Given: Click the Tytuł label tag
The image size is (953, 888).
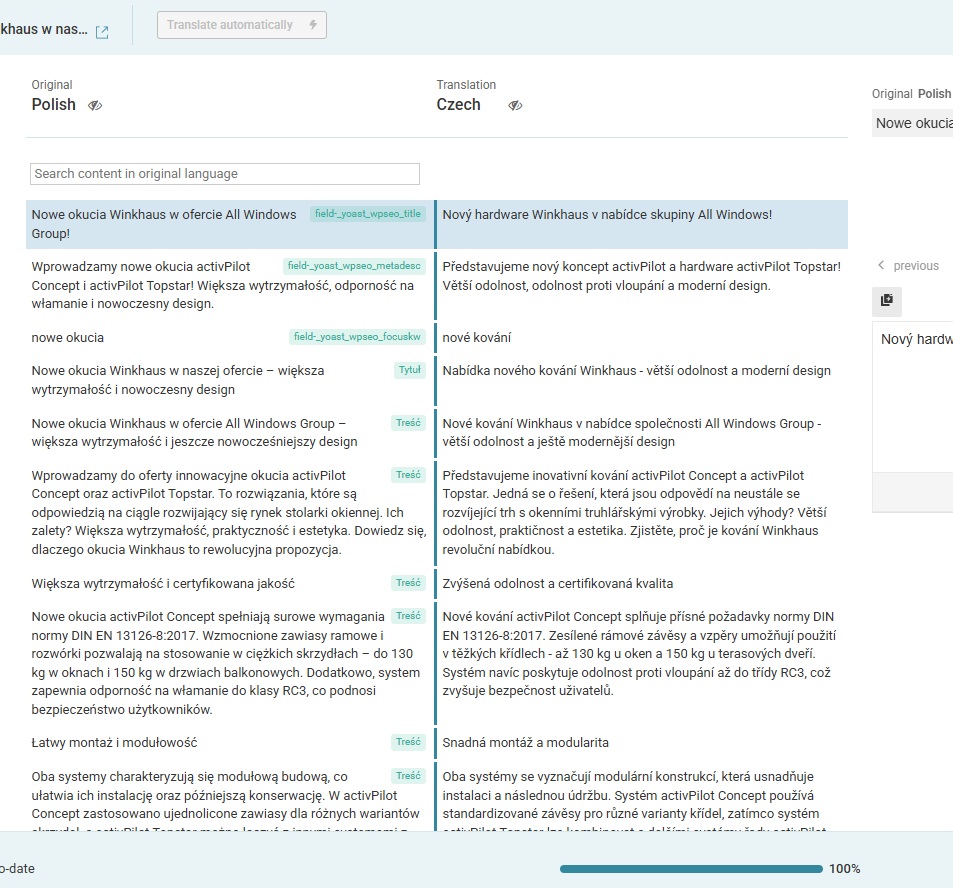Looking at the screenshot, I should tap(410, 370).
